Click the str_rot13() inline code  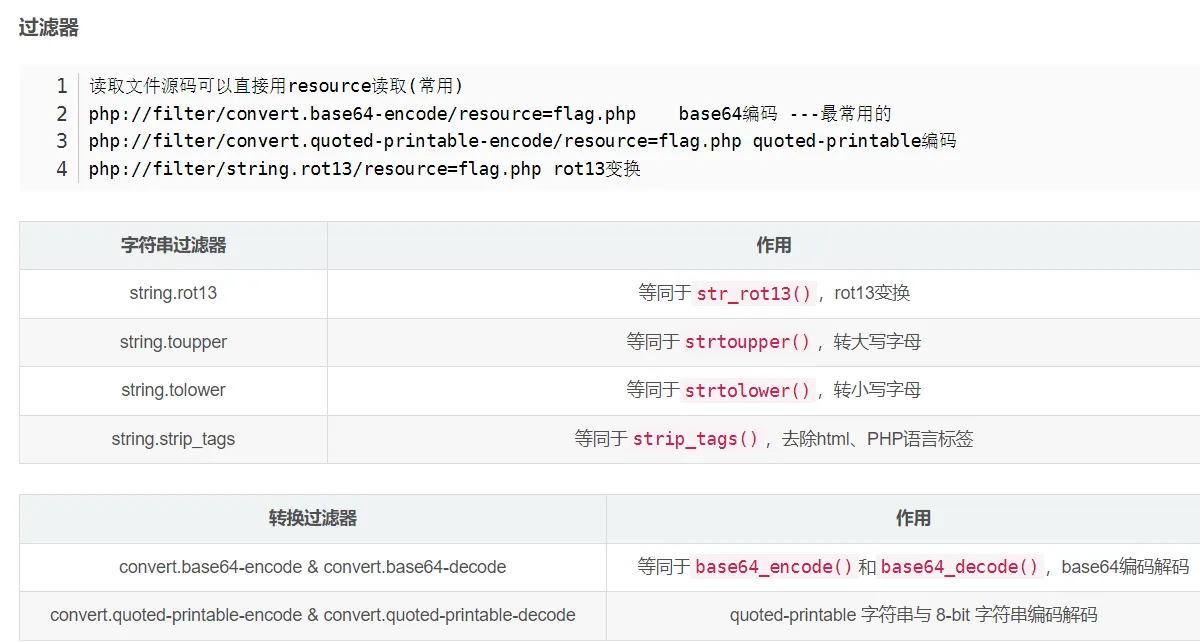click(x=755, y=294)
